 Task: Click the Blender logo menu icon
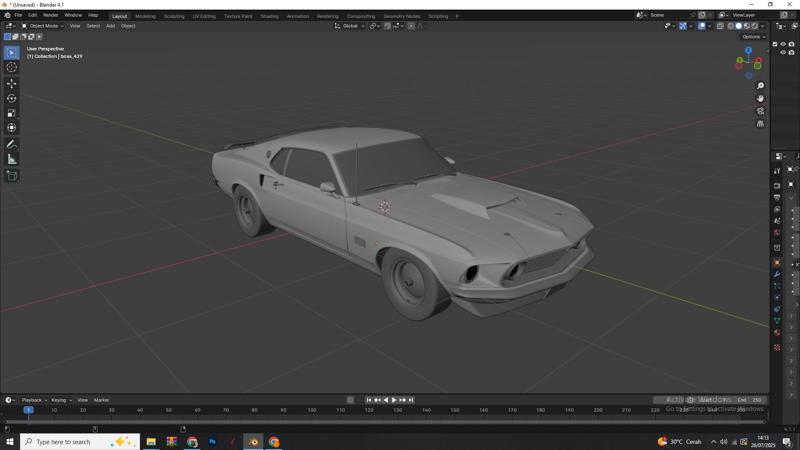pyautogui.click(x=7, y=15)
